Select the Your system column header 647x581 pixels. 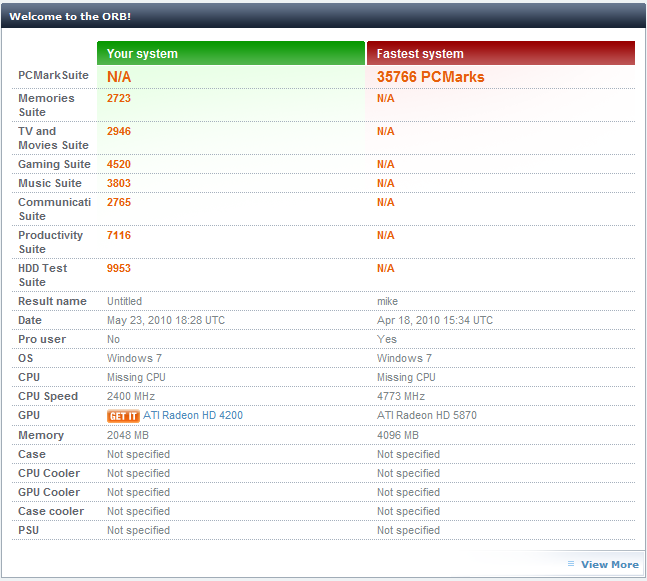231,53
